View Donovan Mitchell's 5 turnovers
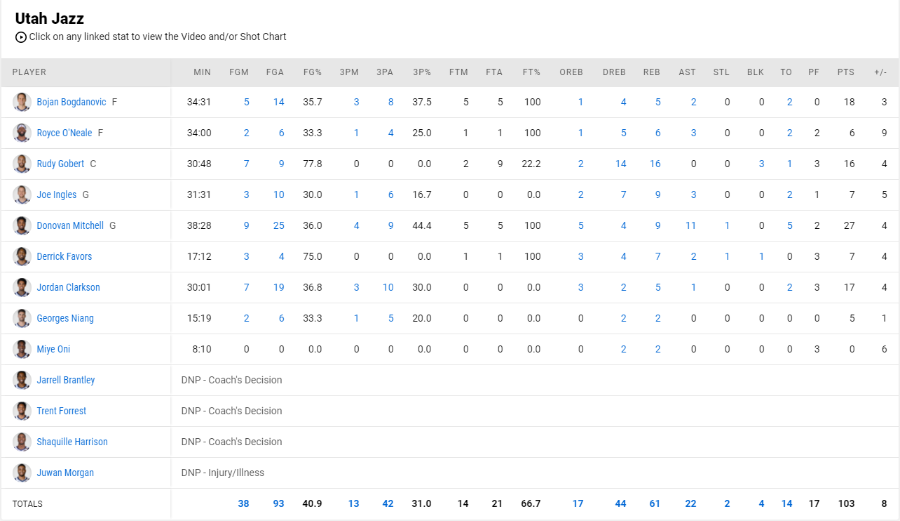The height and width of the screenshot is (521, 900). pos(790,225)
